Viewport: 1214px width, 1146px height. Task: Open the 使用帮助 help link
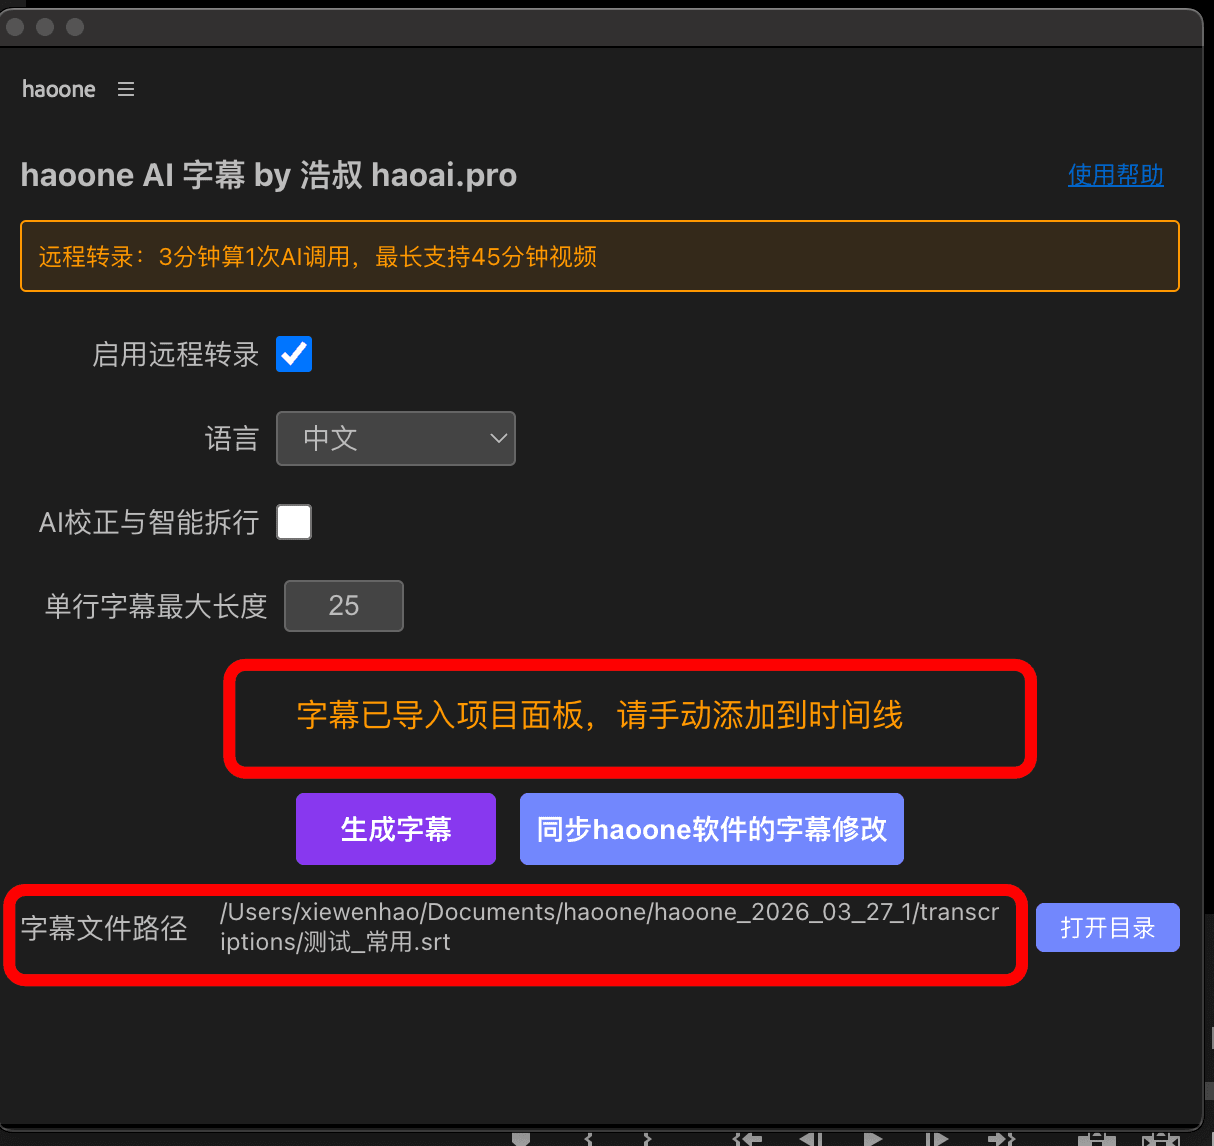(1115, 175)
